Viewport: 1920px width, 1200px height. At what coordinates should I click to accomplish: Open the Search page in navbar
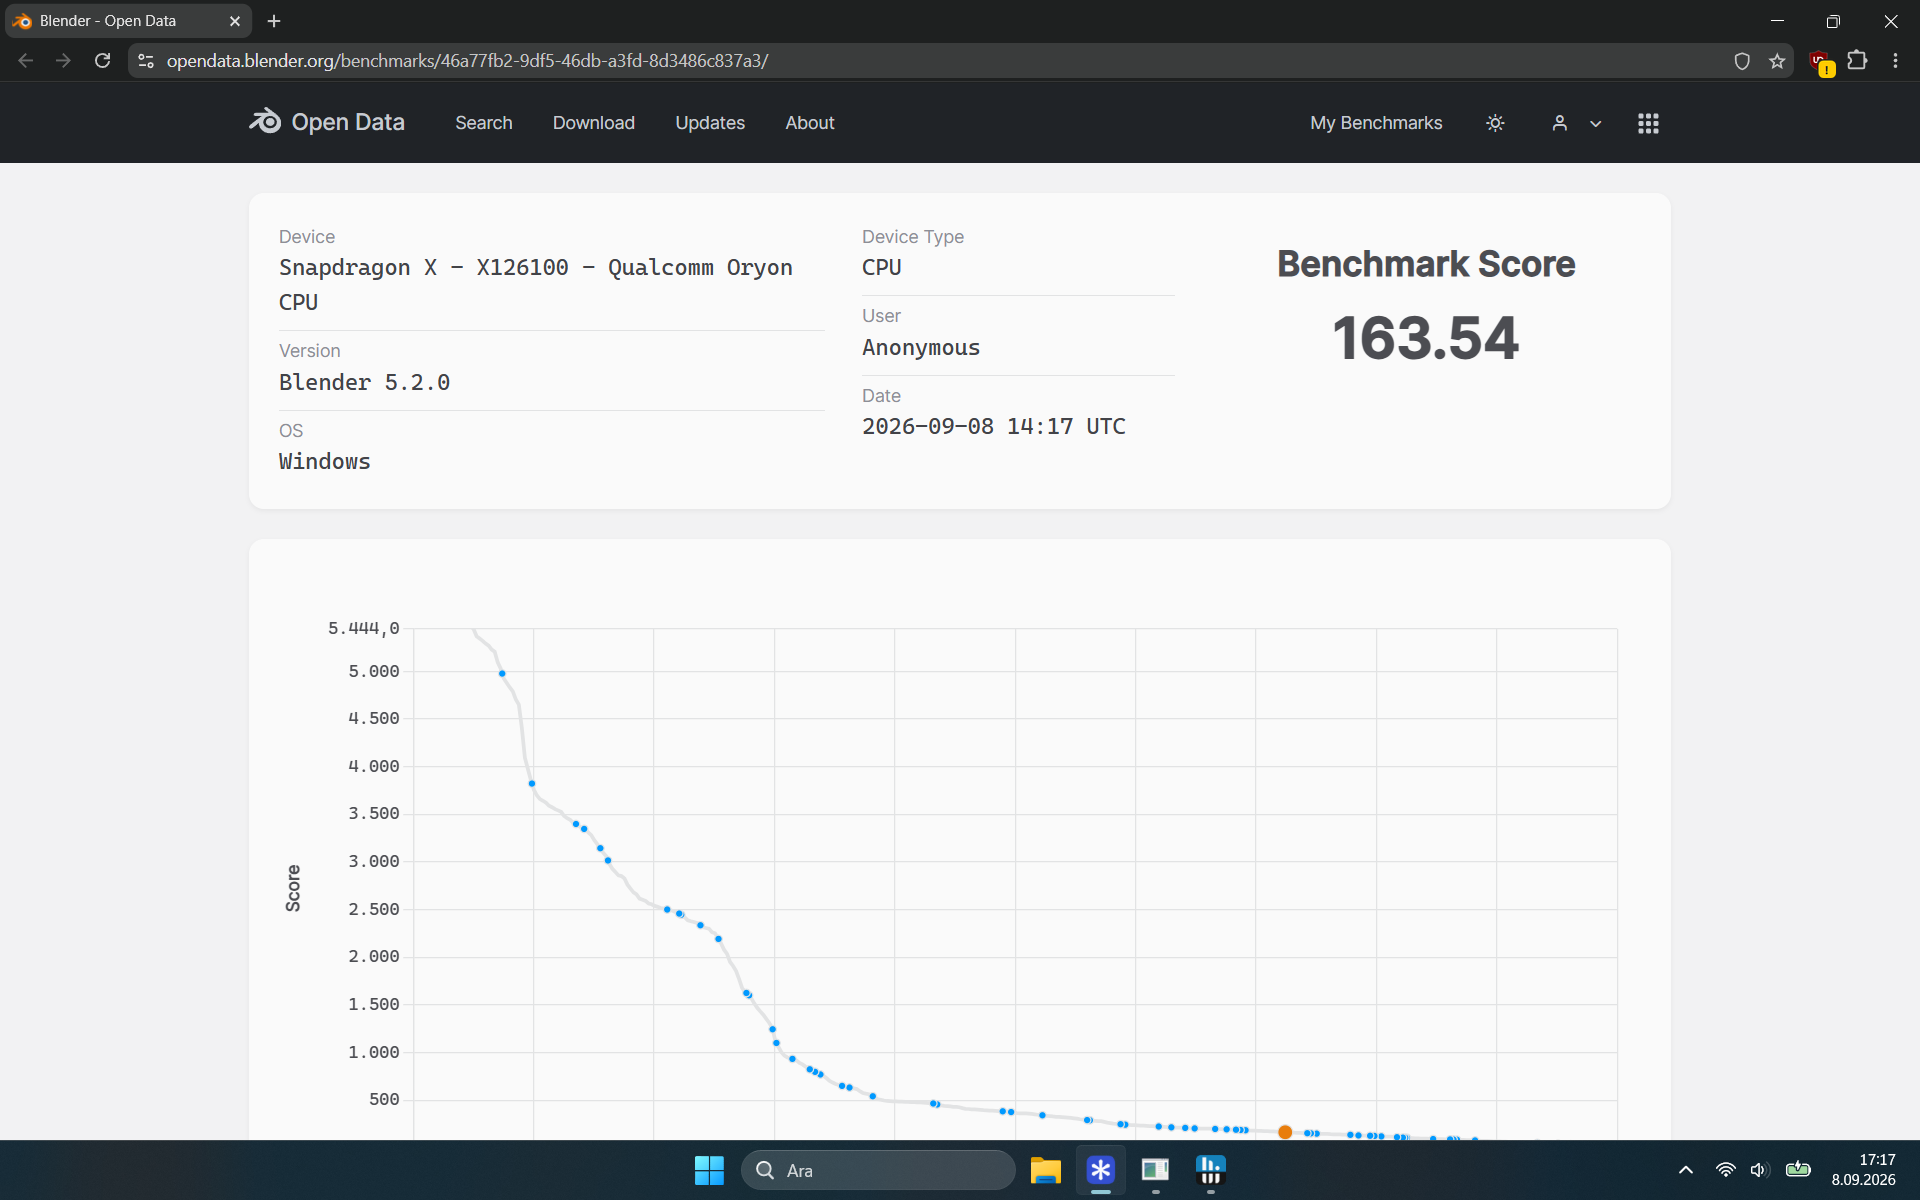pos(484,123)
